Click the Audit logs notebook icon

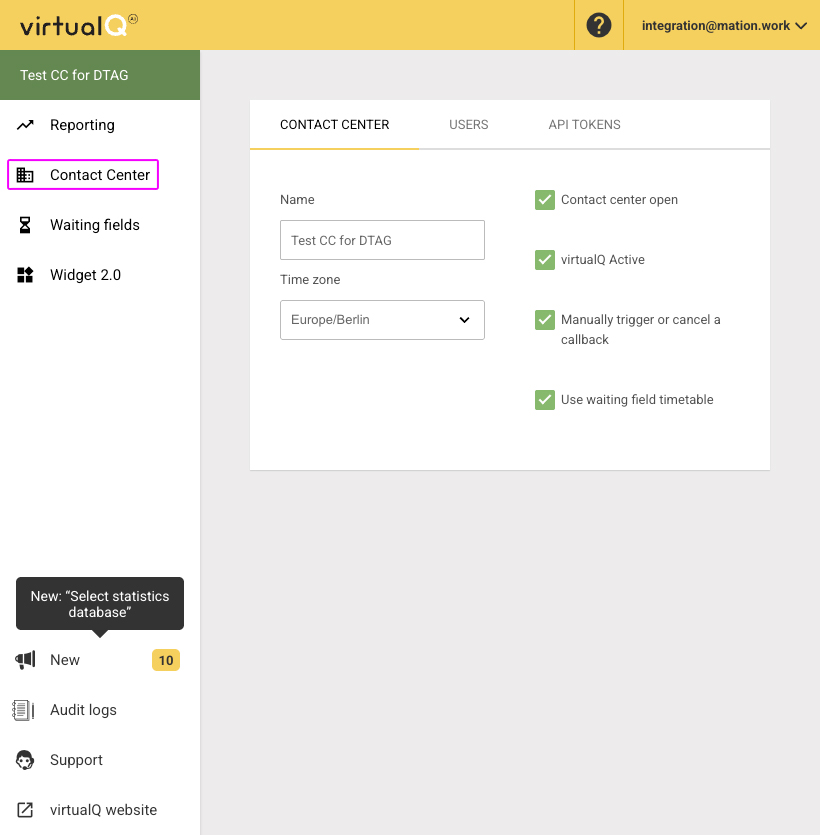coord(23,710)
